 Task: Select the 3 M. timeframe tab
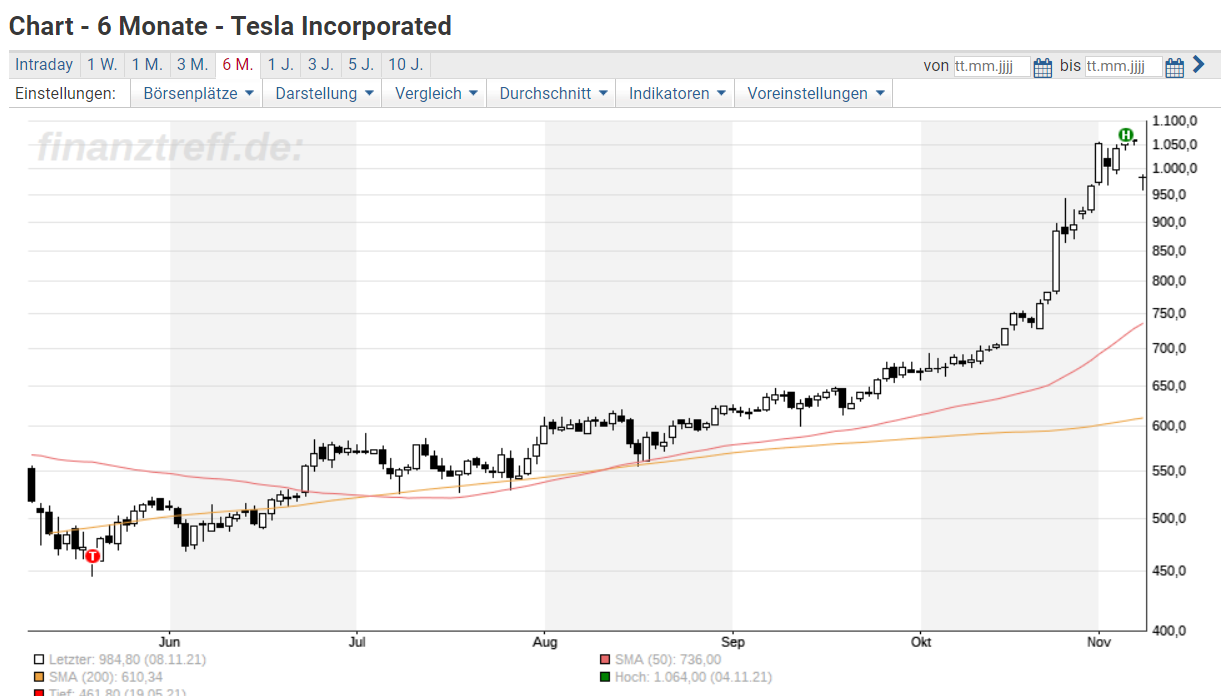point(192,65)
